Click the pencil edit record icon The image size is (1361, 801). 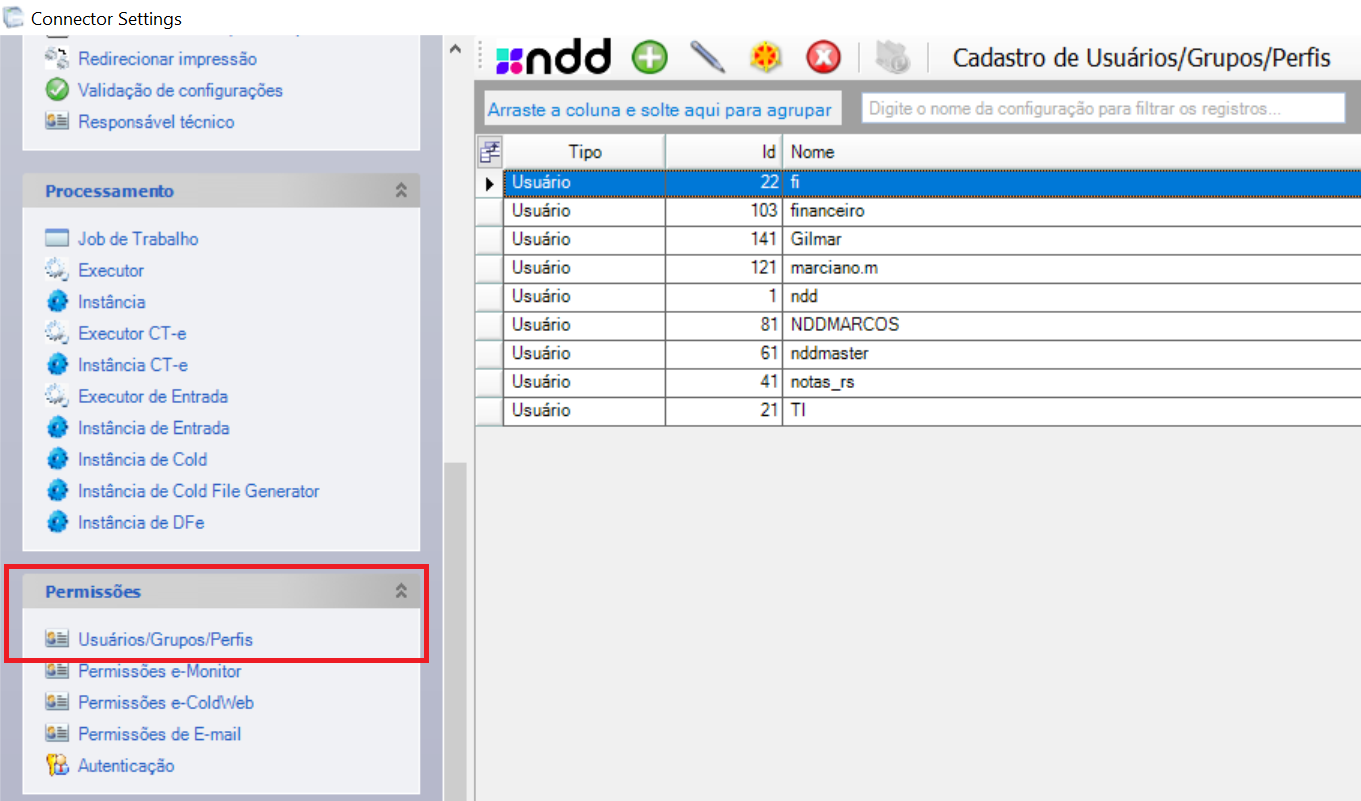point(708,57)
